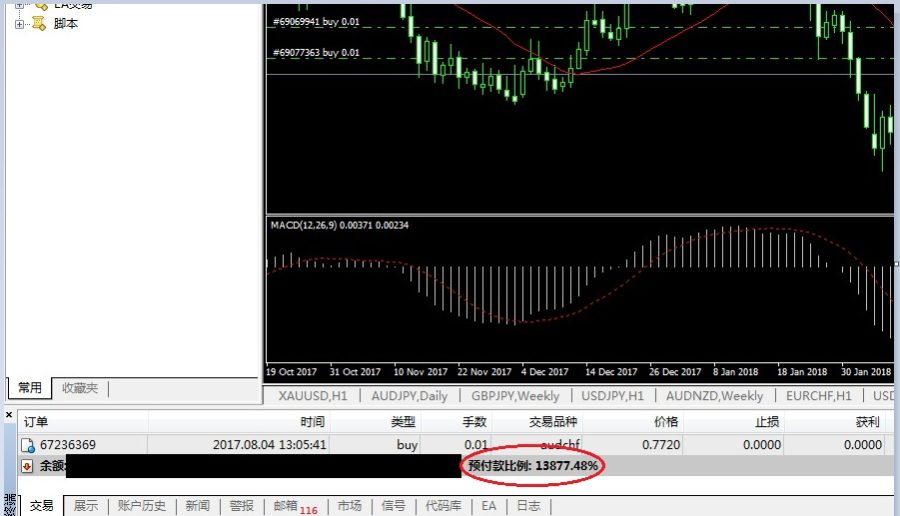900x516 pixels.
Task: Open the AUDJPY,Daily chart tab
Action: click(409, 395)
